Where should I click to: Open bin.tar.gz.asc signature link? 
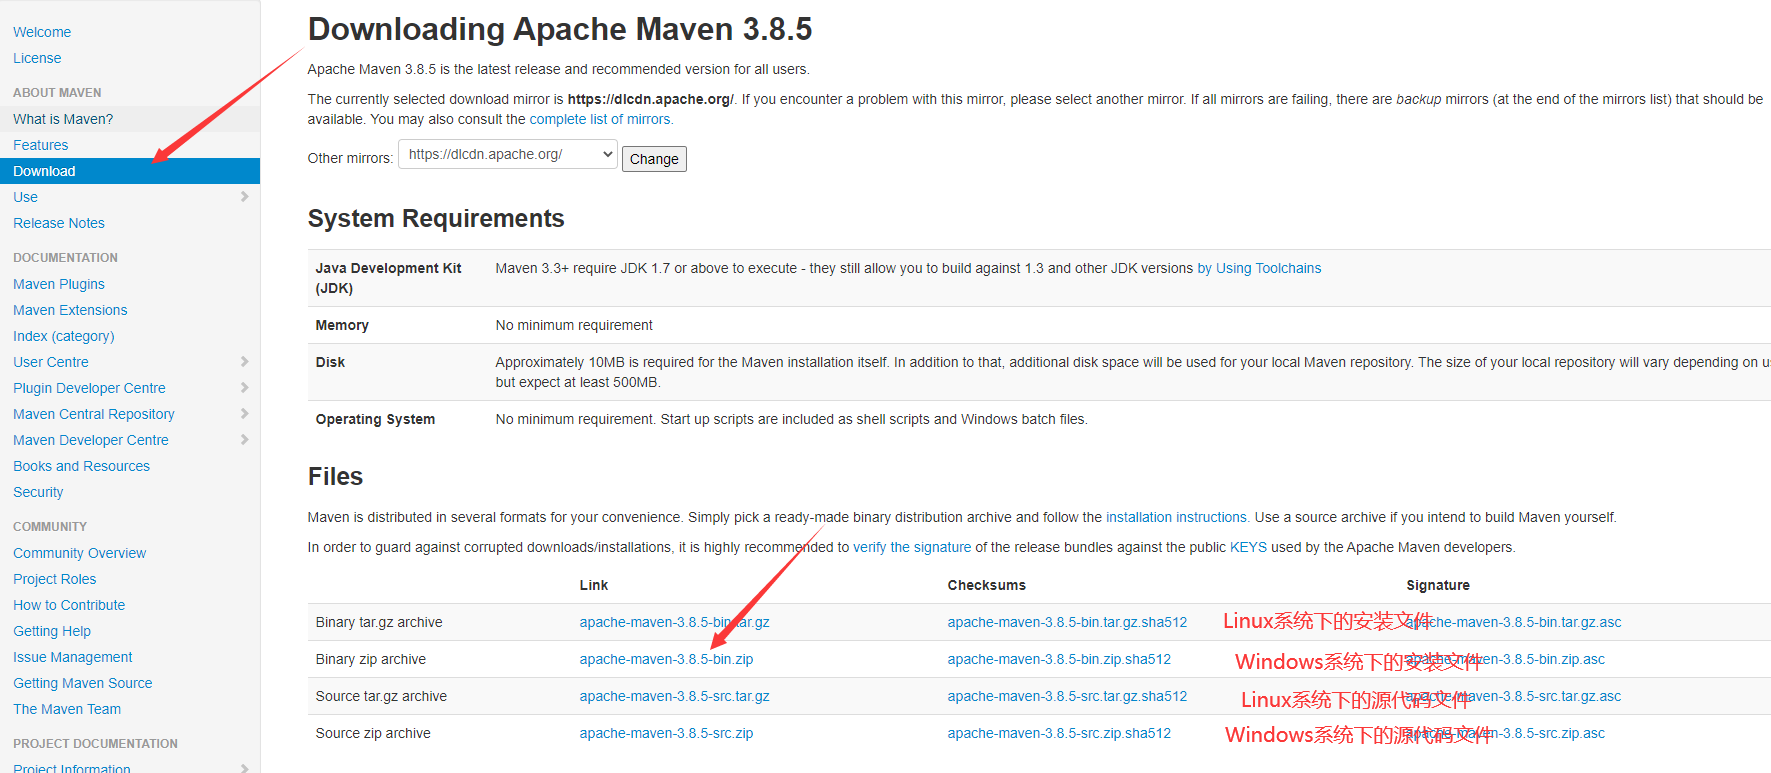1514,622
